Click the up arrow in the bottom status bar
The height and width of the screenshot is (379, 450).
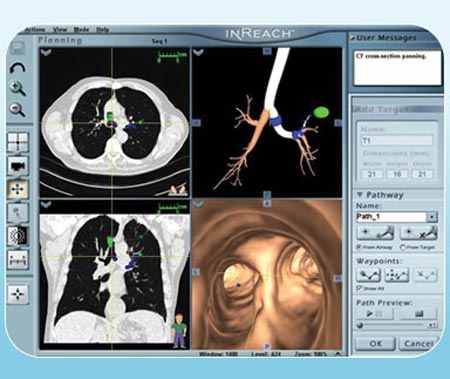[x=338, y=354]
